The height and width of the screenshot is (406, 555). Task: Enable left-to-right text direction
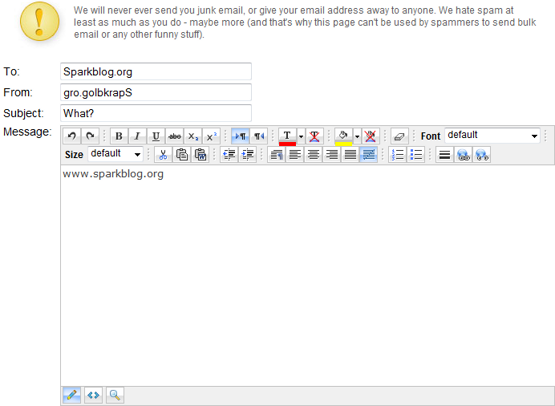point(240,136)
